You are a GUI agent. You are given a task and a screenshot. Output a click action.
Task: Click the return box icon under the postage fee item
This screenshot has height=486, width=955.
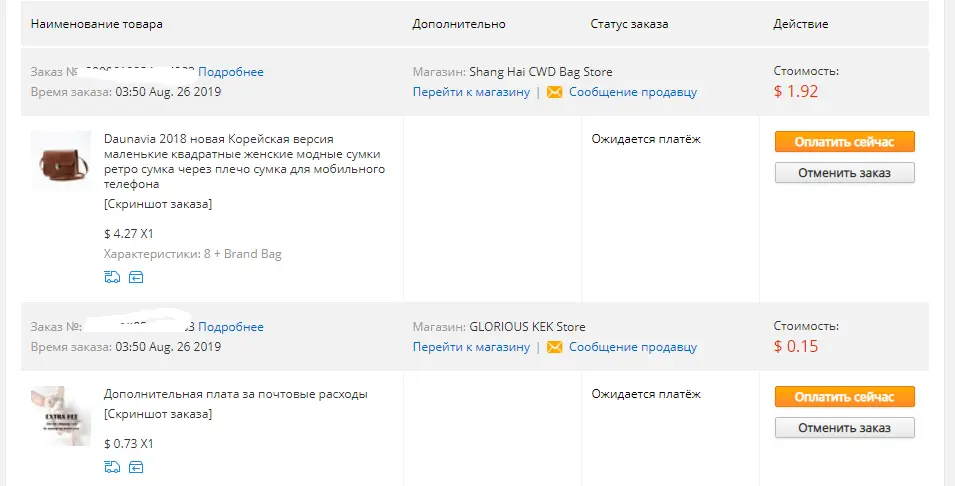click(x=136, y=467)
